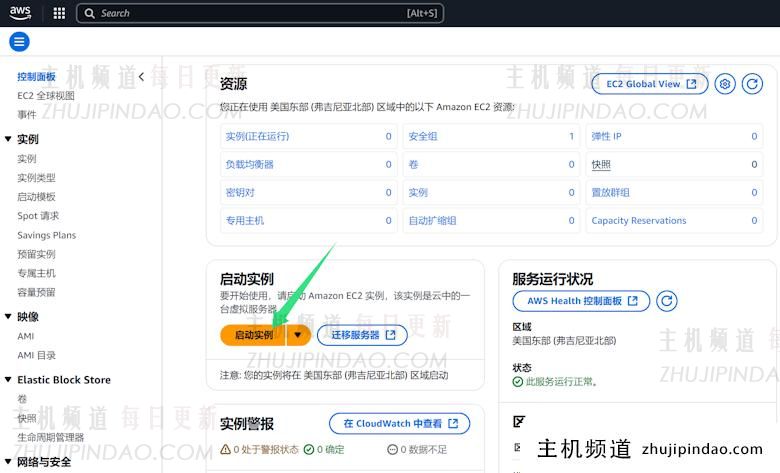Open 实例(正在运行) resource link
Viewport: 780px width, 473px height.
pos(257,136)
